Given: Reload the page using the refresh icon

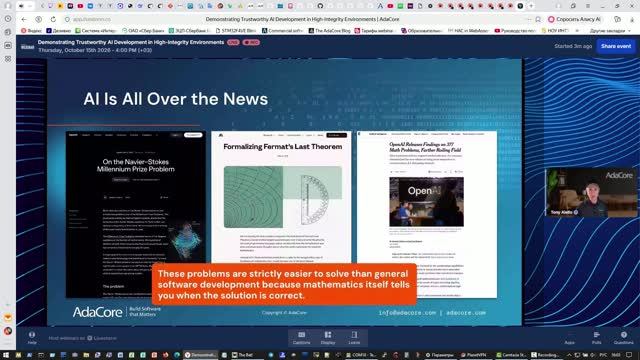Looking at the screenshot, I should tap(53, 19).
